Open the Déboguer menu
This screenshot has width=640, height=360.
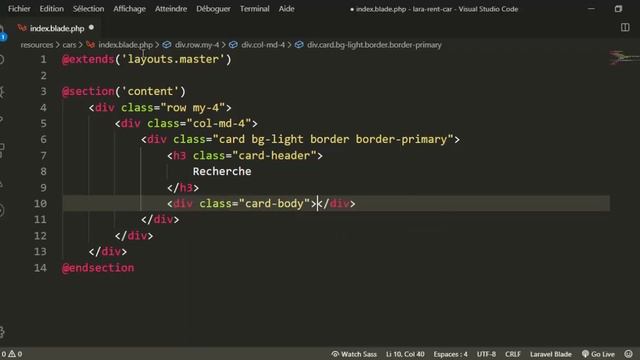[213, 9]
